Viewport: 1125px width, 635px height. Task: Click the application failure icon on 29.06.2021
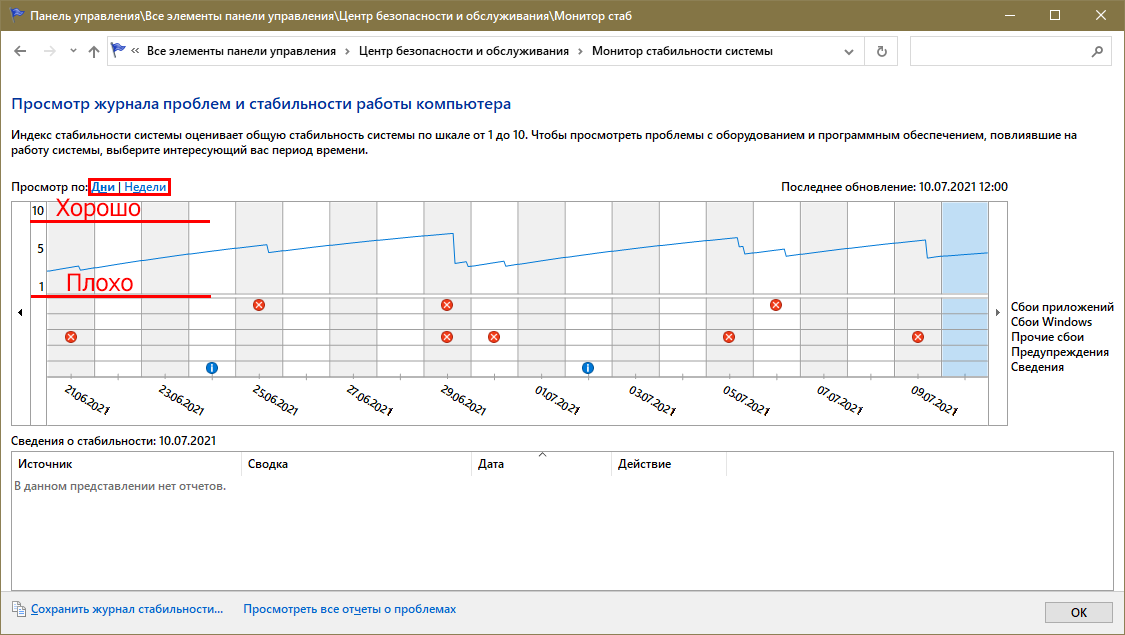click(446, 304)
